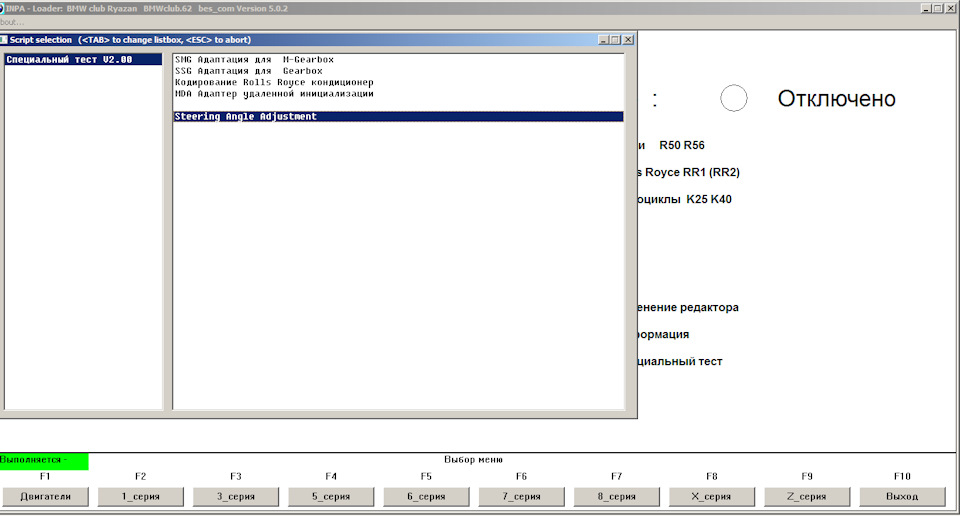Open the 6_серия F5 menu button

[426, 496]
